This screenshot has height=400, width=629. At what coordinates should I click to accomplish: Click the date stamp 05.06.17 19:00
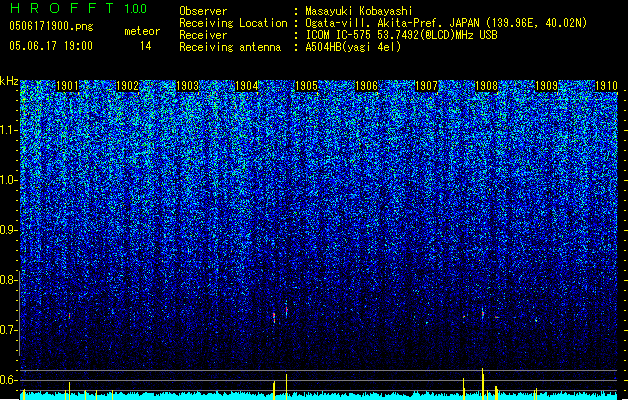tap(51, 46)
